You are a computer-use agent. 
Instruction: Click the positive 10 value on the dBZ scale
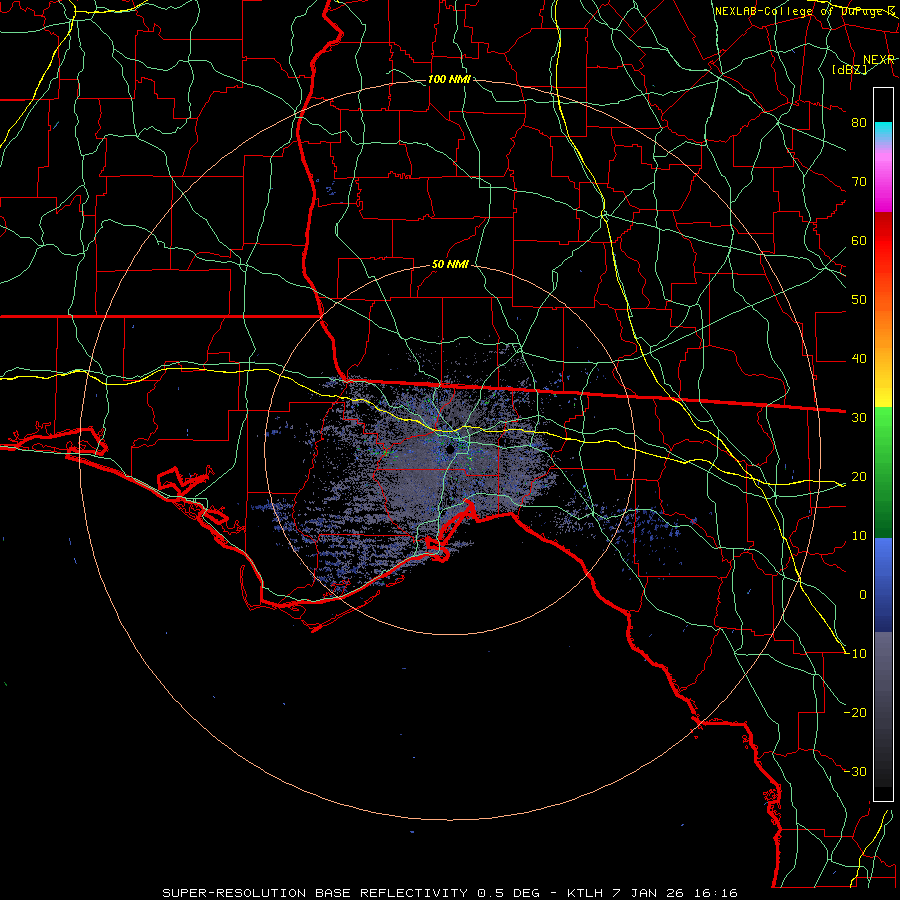click(859, 536)
